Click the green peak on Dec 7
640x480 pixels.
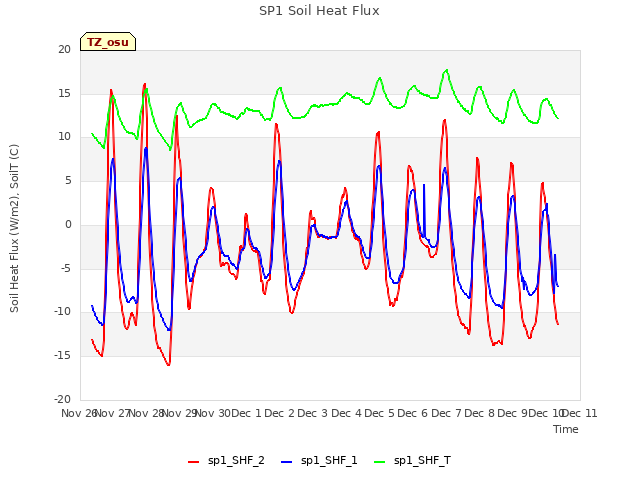point(447,70)
